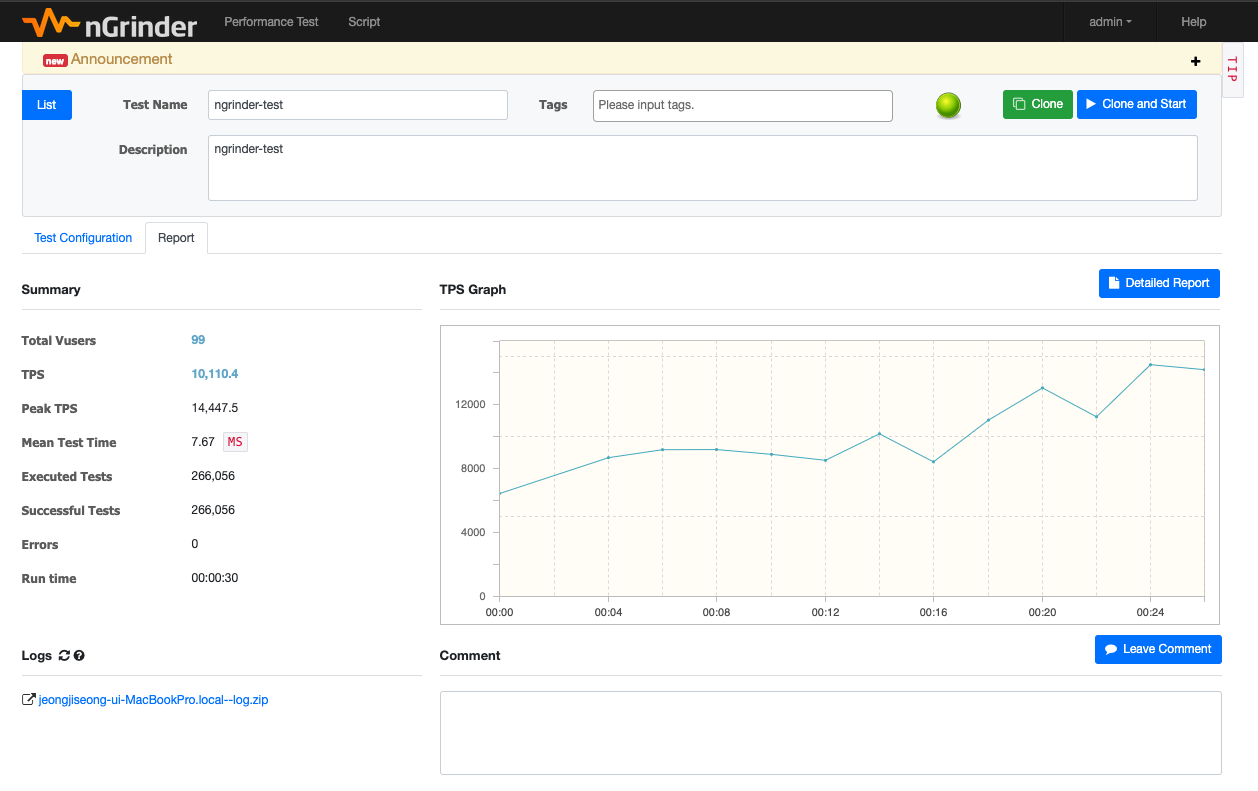Click the Announcement heading link
The width and height of the screenshot is (1258, 791).
(x=122, y=59)
